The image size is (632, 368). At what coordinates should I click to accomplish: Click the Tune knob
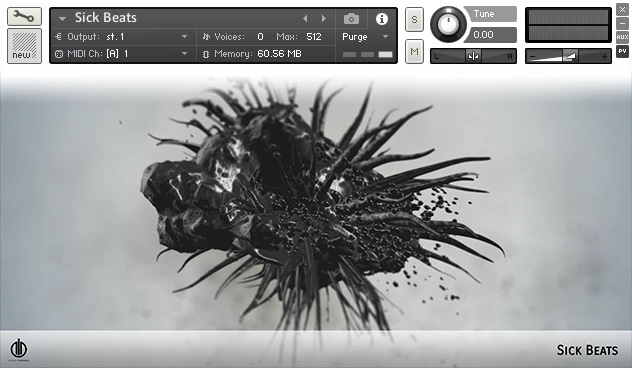coord(448,24)
